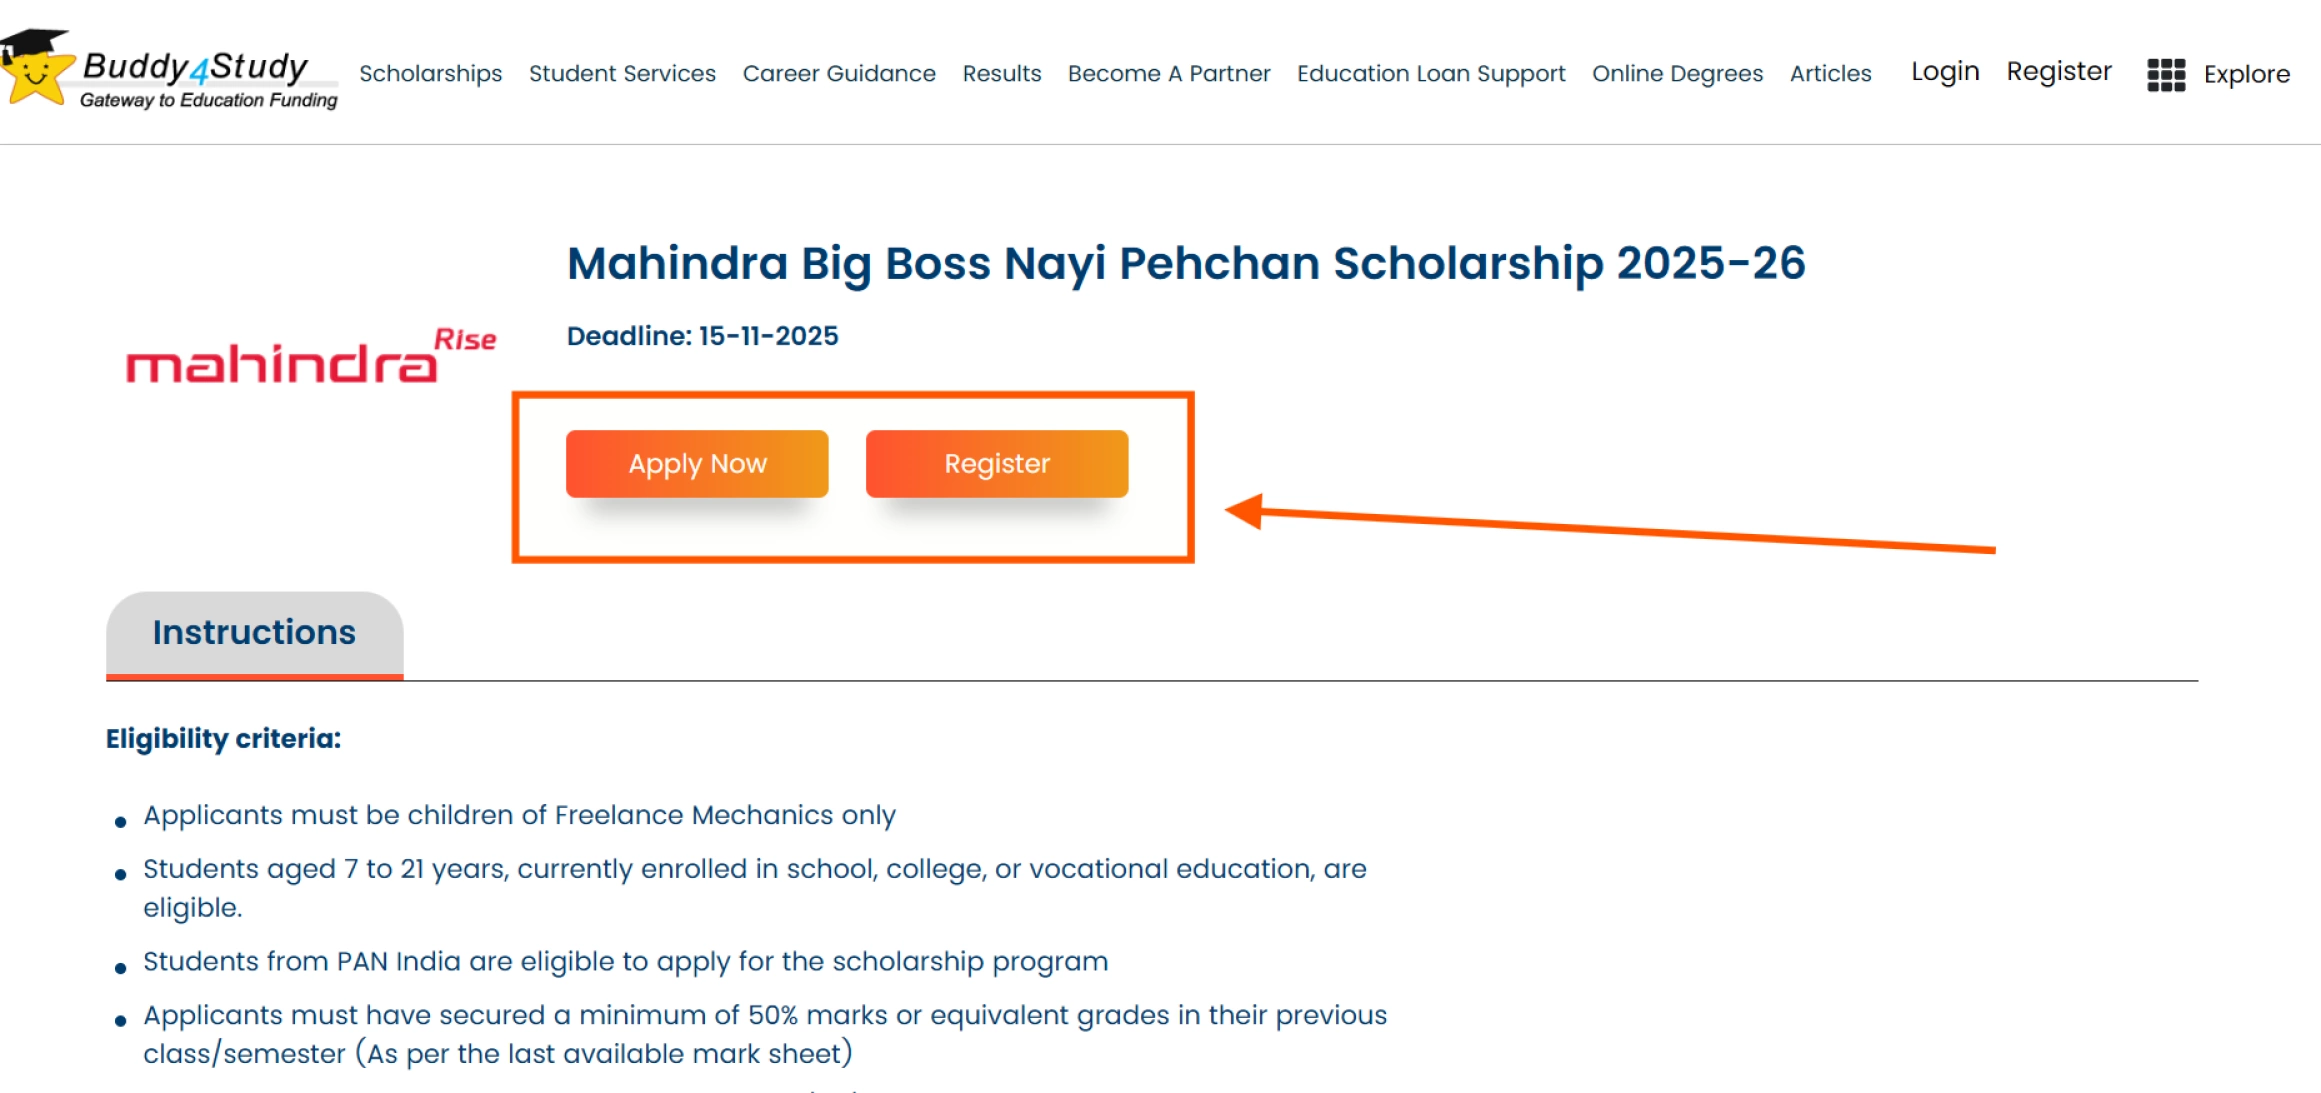2321x1093 pixels.
Task: Click the Eligibility criteria heading
Action: (222, 738)
